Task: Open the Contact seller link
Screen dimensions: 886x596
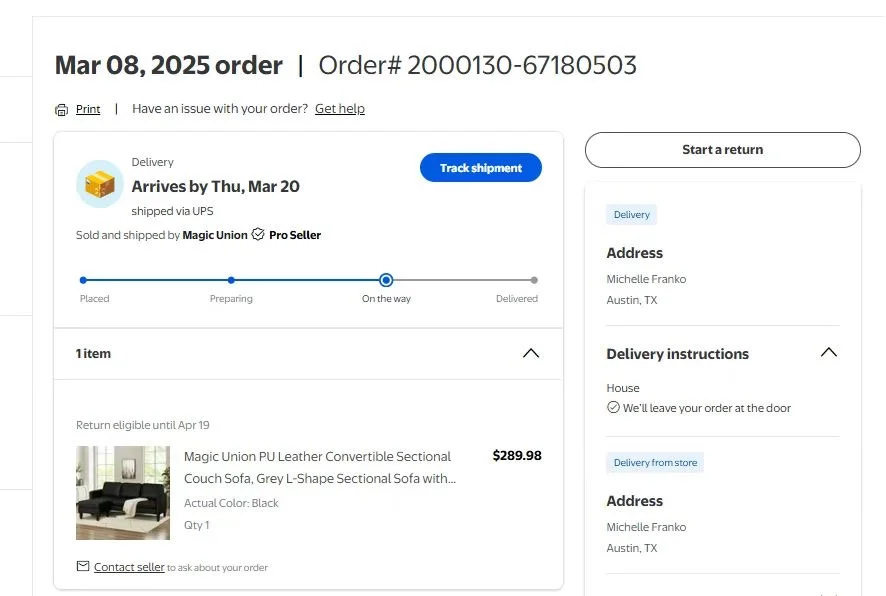Action: 129,567
